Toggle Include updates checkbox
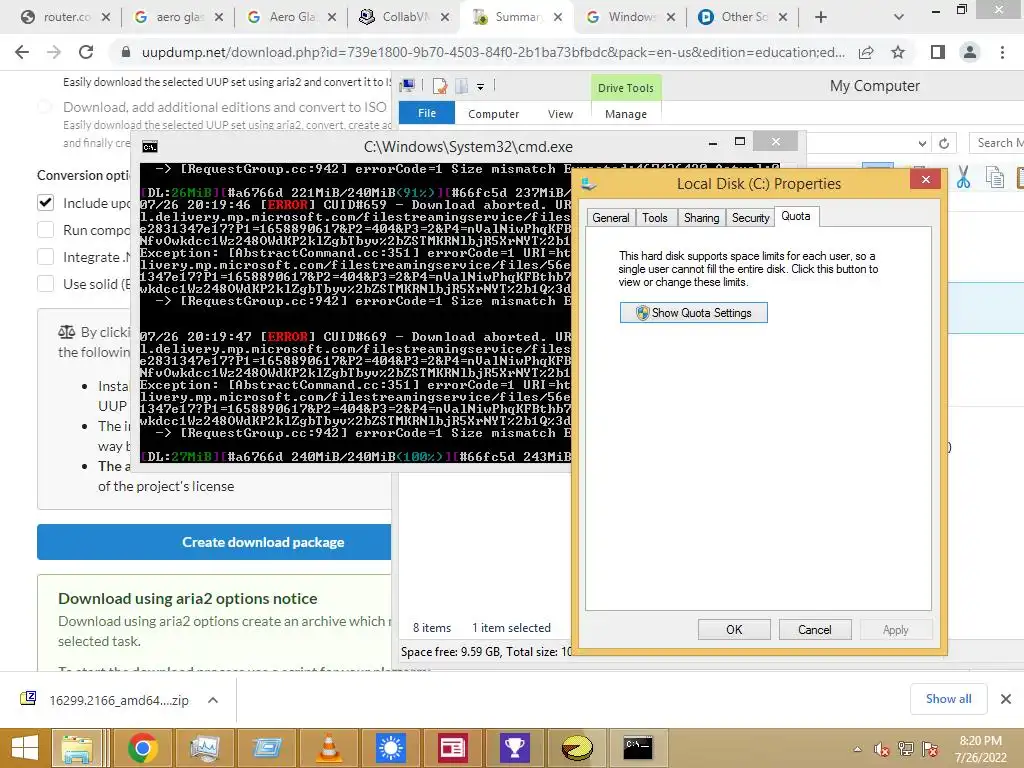 [45, 203]
